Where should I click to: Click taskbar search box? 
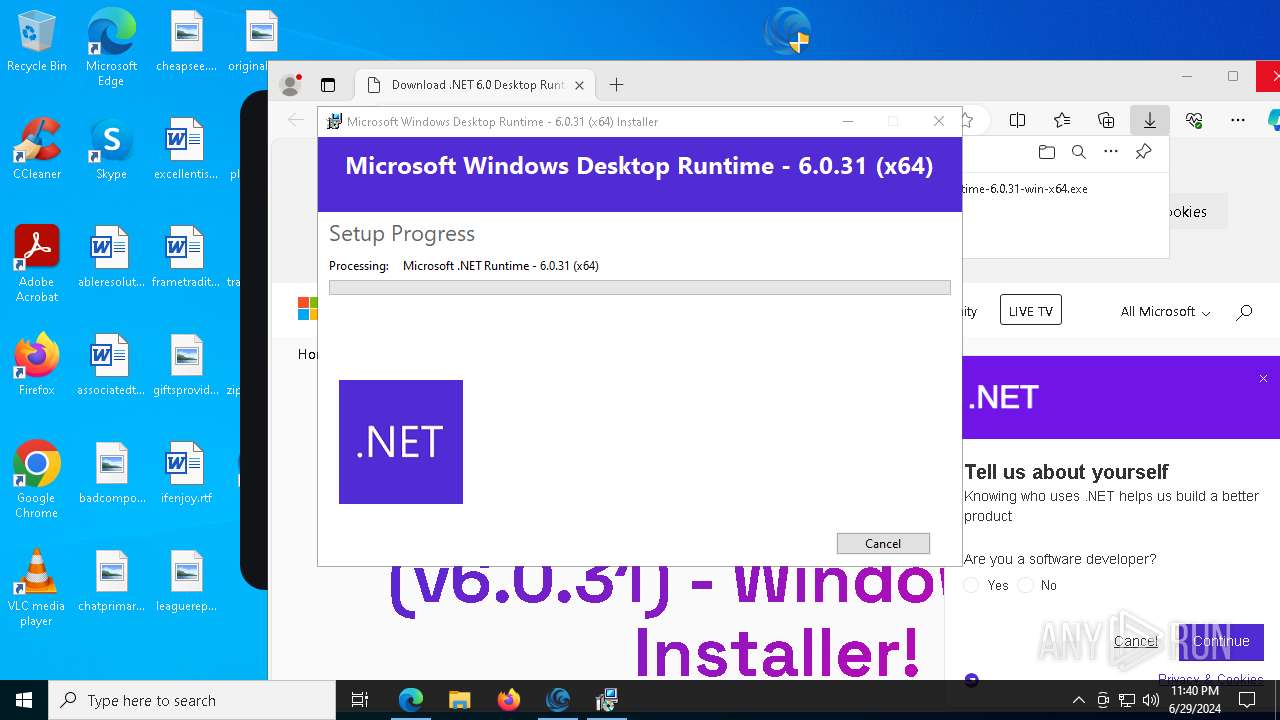point(192,700)
